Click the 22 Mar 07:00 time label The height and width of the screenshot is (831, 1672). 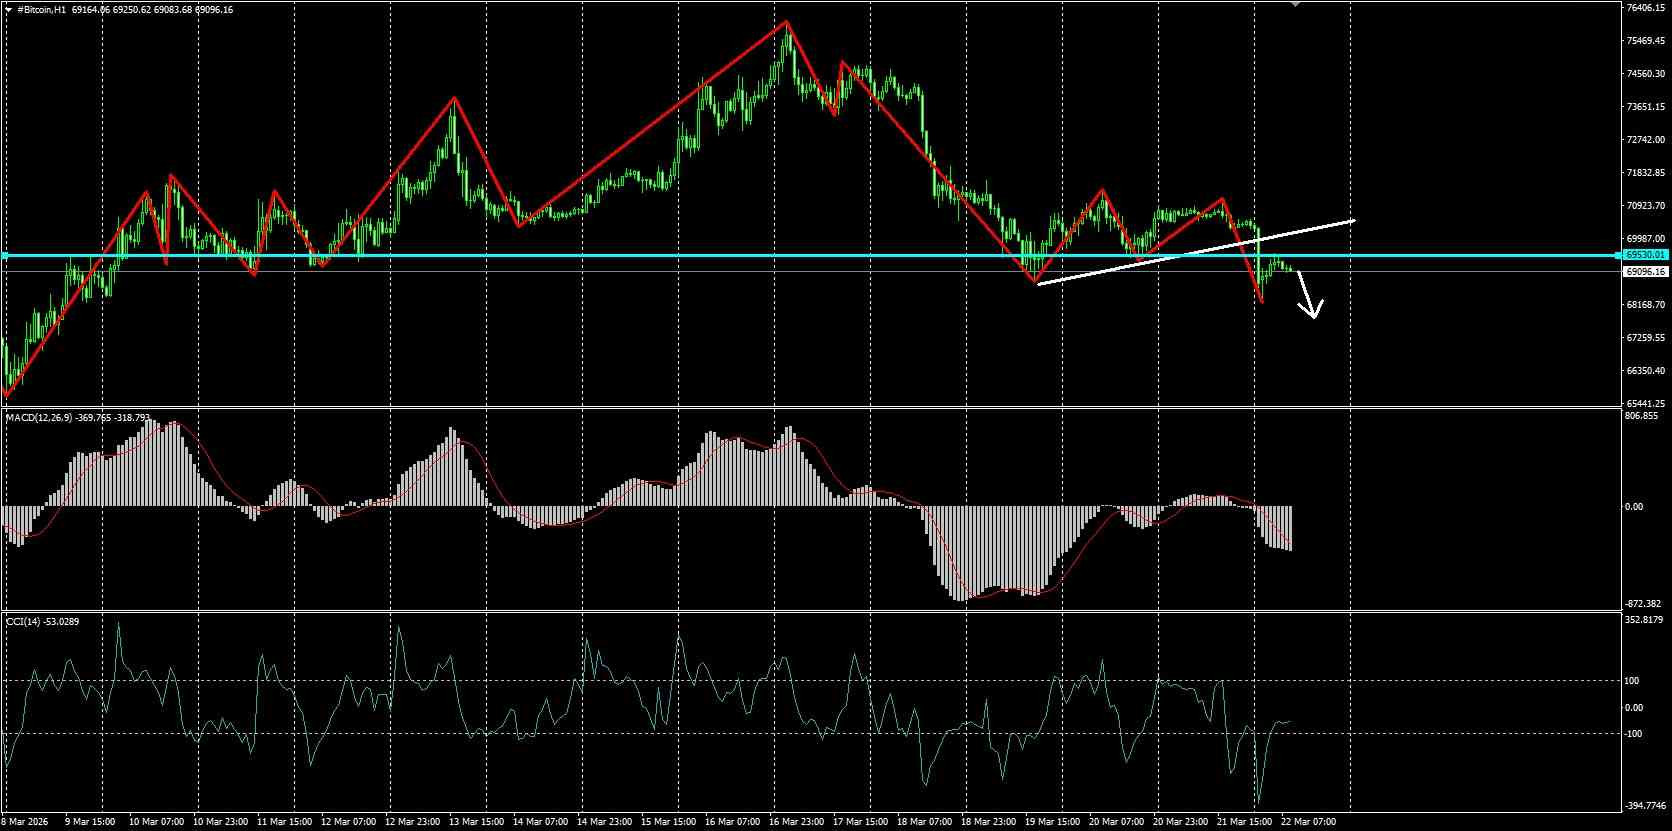pyautogui.click(x=1307, y=822)
